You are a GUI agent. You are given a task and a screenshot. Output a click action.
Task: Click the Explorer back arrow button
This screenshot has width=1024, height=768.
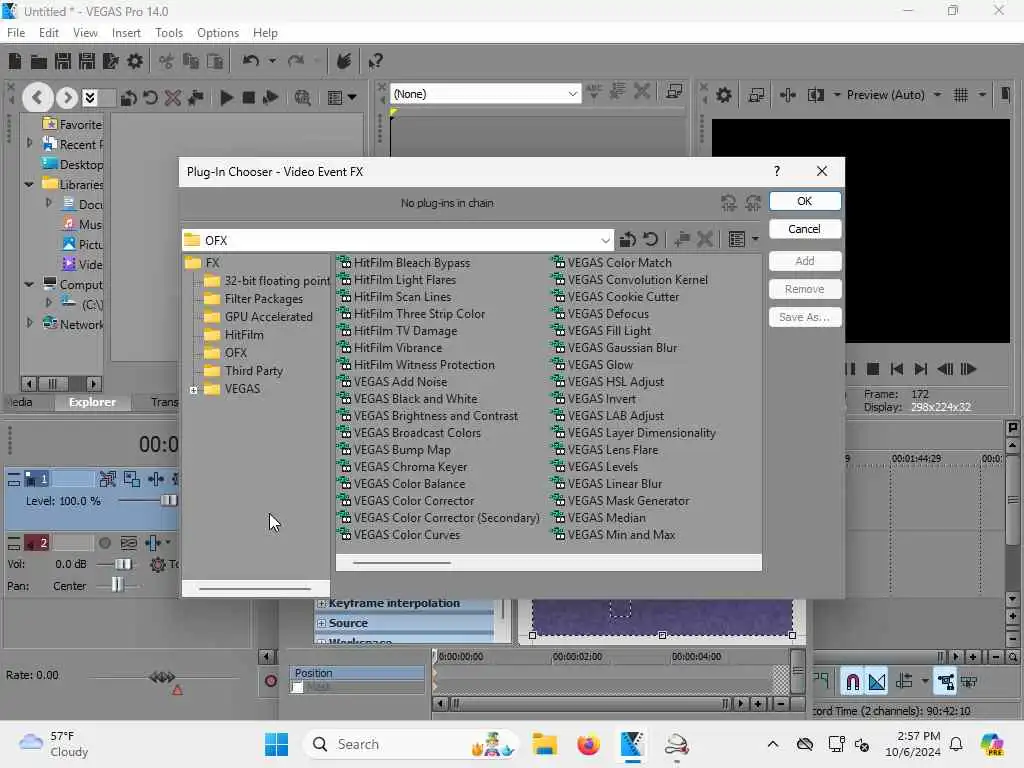click(37, 98)
